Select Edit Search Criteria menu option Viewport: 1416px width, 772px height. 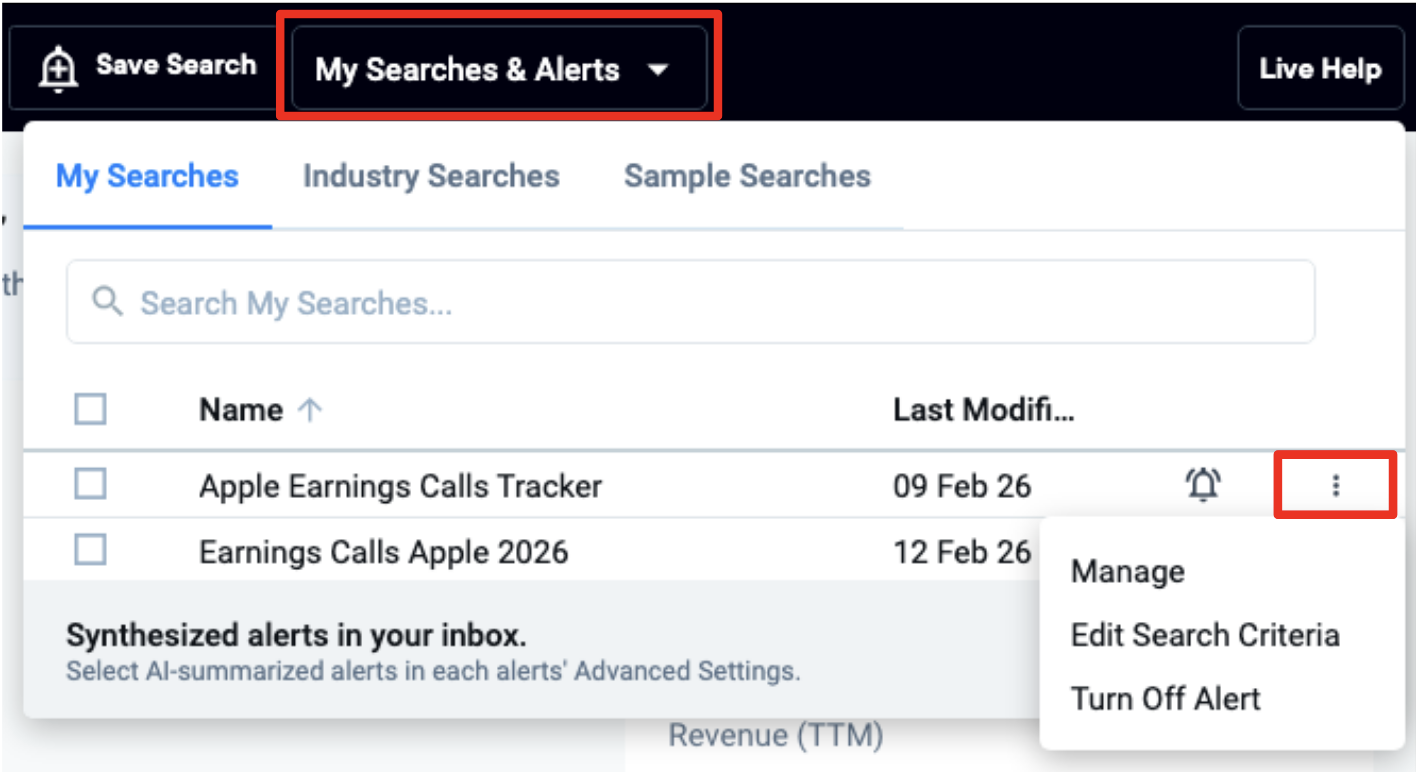[x=1204, y=635]
